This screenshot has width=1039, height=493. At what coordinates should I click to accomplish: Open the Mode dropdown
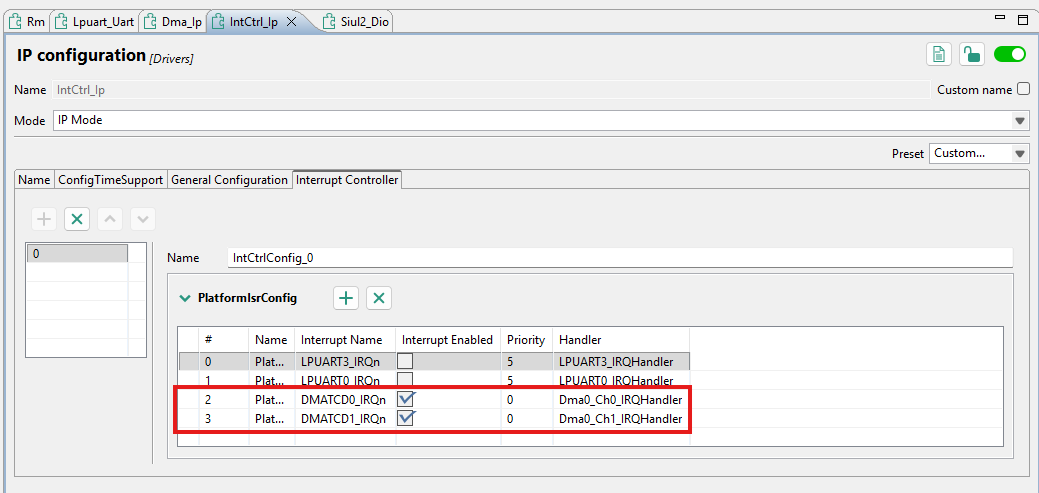[1019, 121]
